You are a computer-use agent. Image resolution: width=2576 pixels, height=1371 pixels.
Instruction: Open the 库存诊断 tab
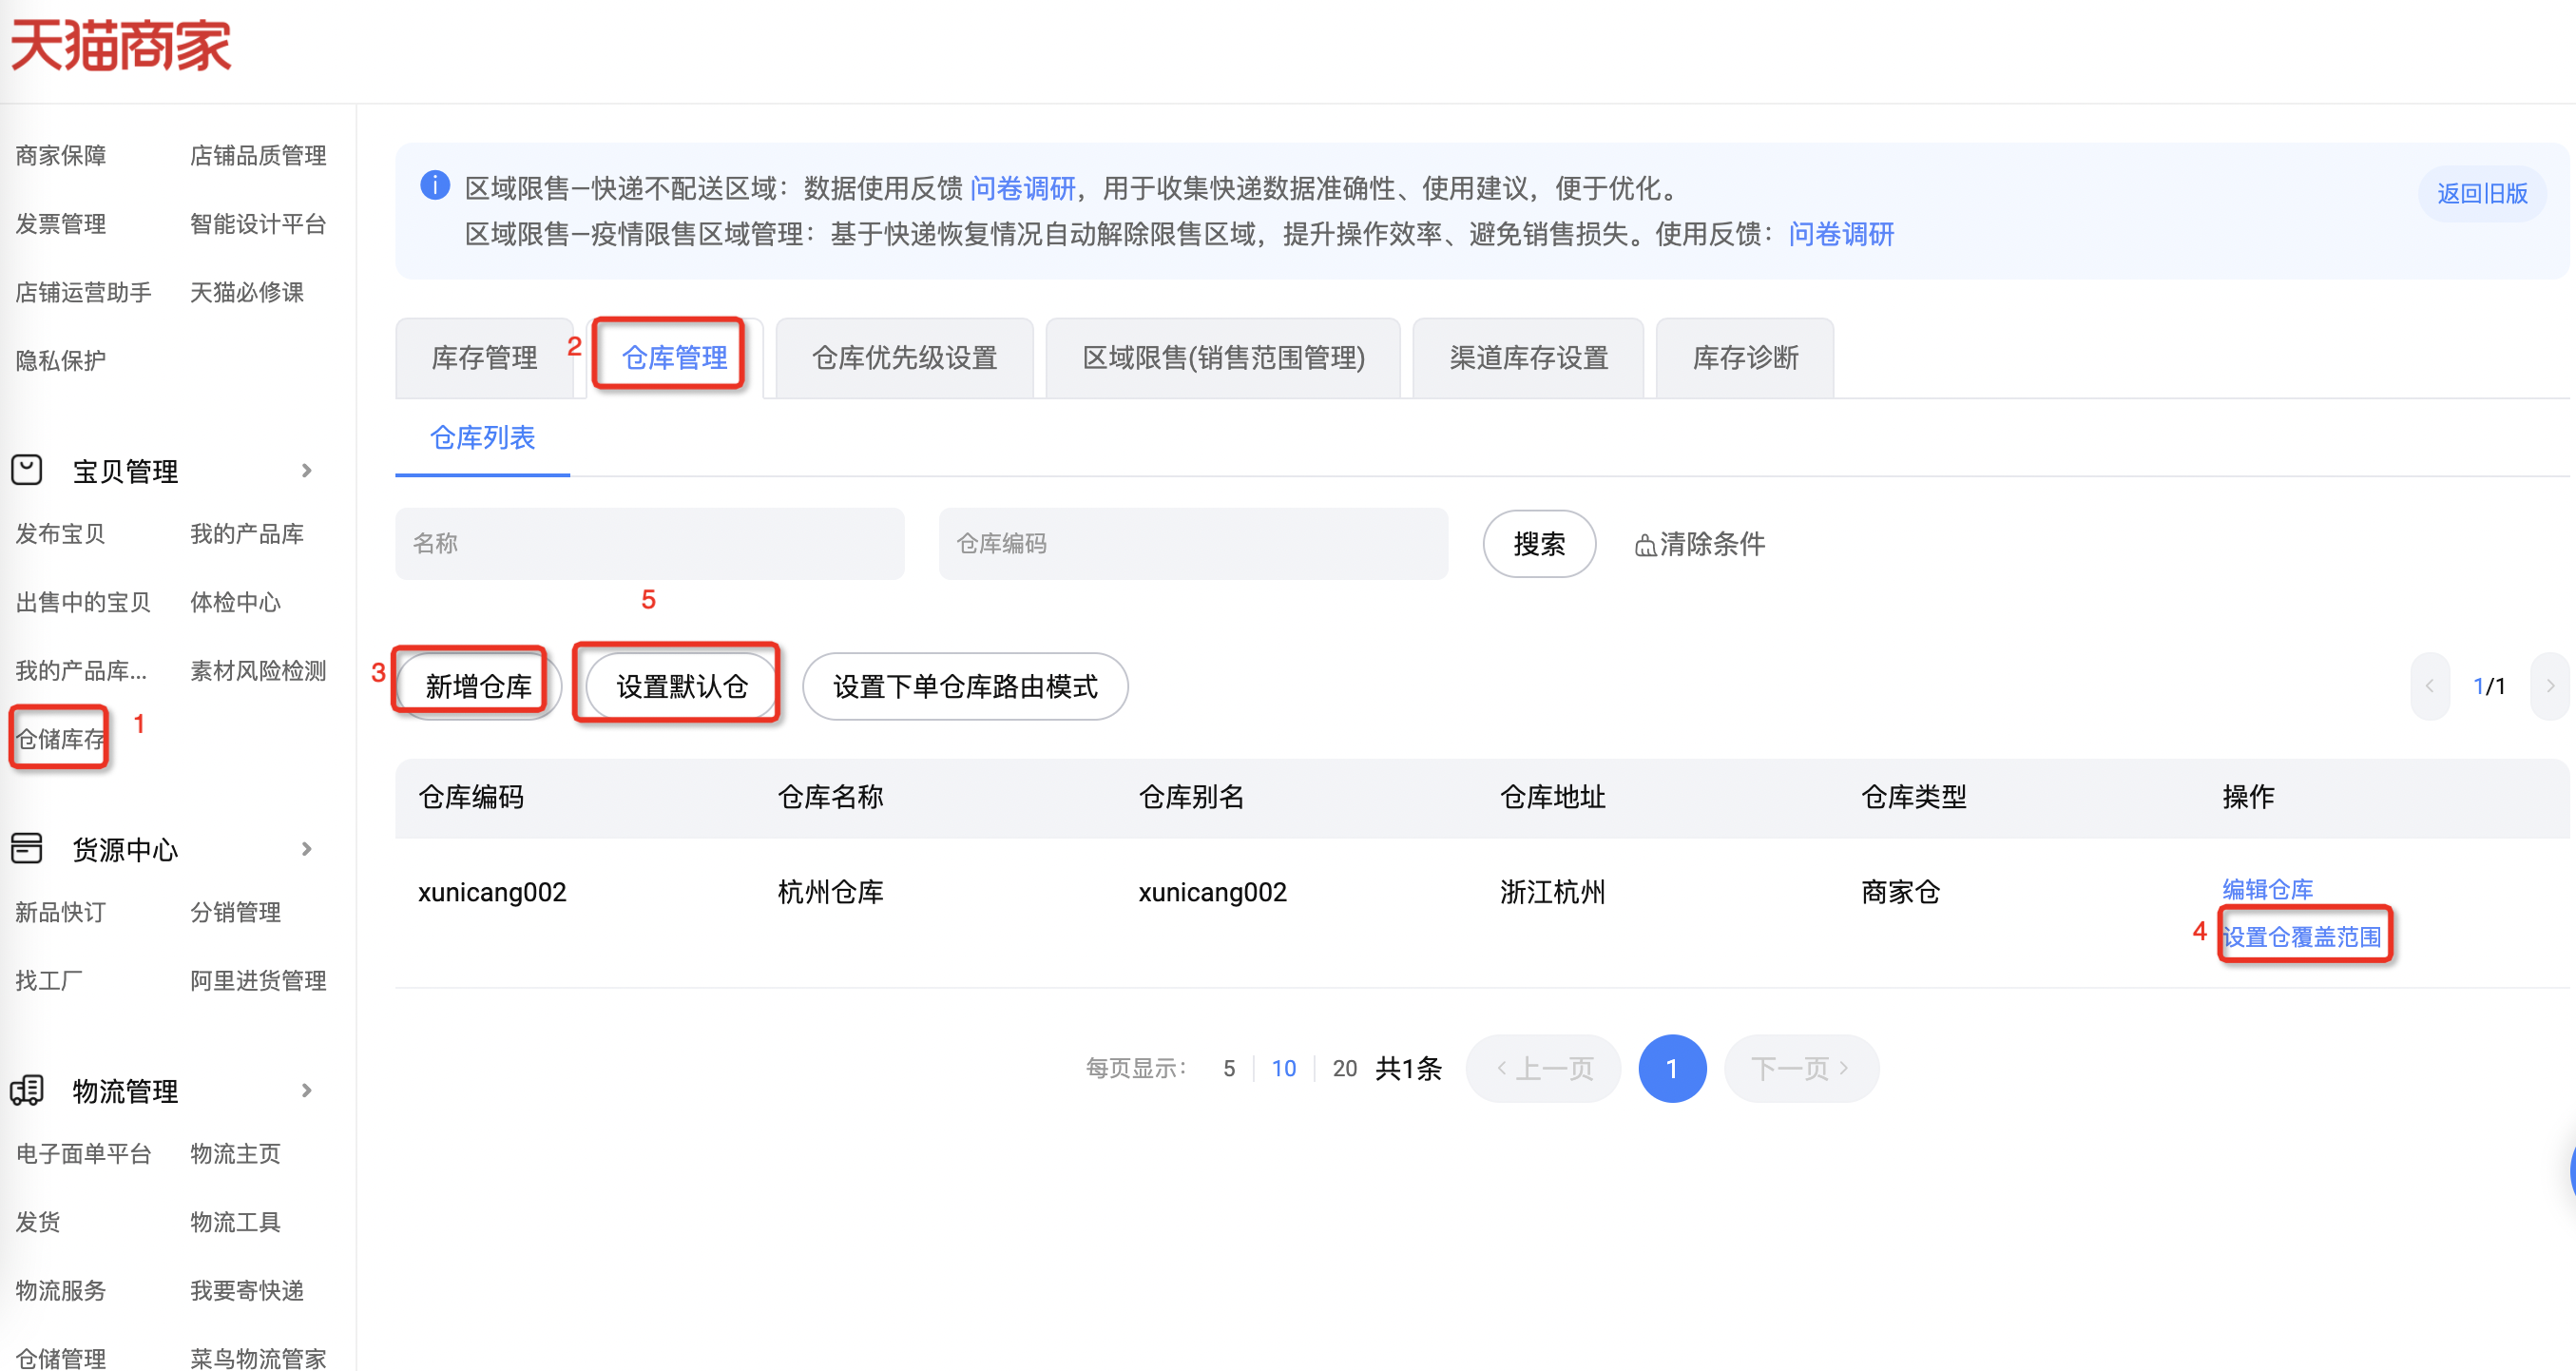(1745, 358)
